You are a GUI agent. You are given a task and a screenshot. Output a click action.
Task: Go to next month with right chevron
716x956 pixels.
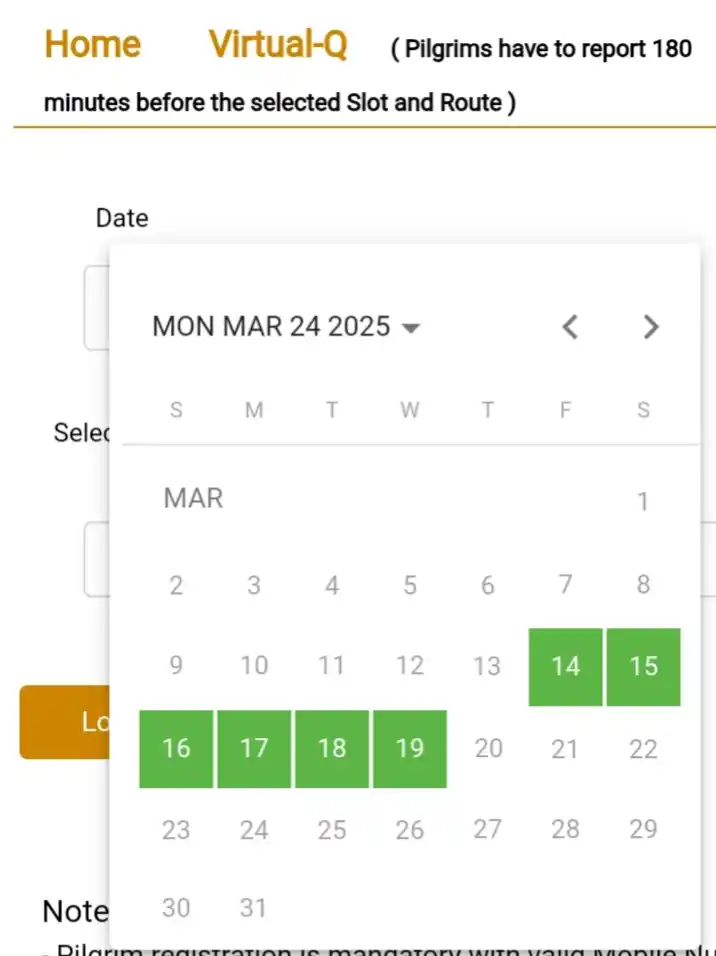pos(651,327)
